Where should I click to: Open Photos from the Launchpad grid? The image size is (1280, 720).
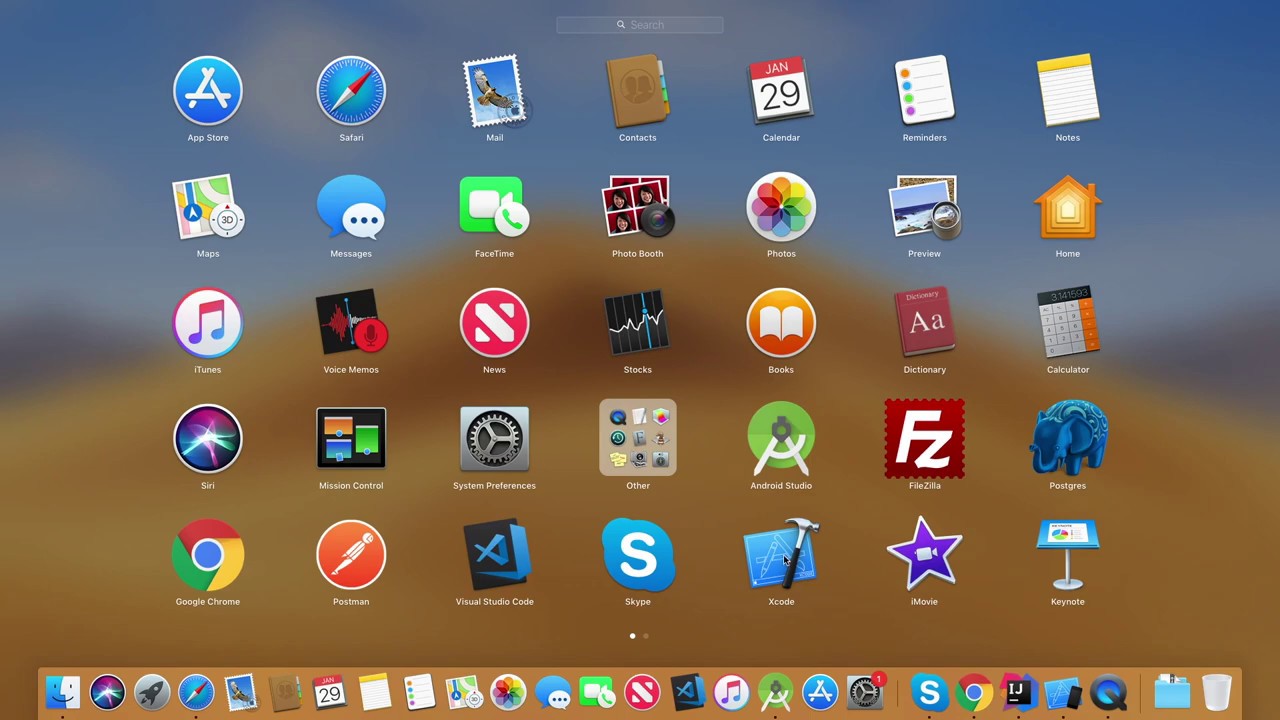(x=781, y=208)
